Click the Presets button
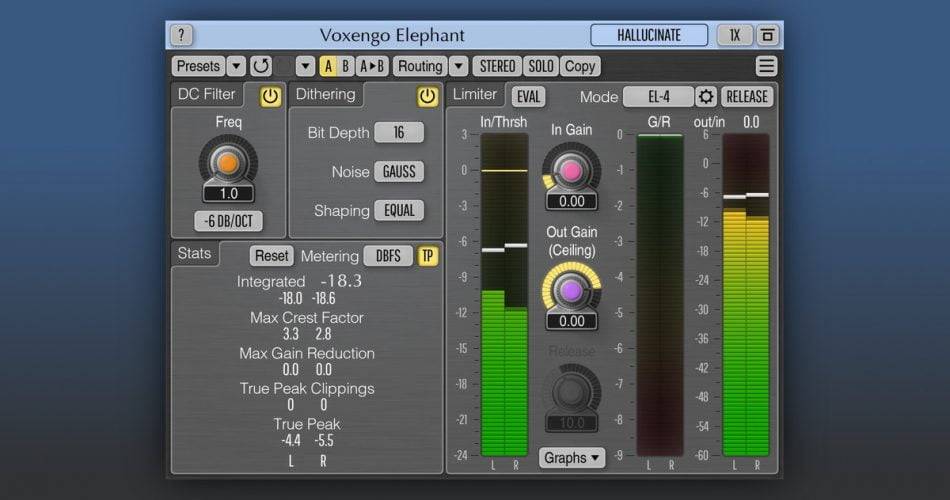Viewport: 950px width, 500px height. [x=199, y=66]
